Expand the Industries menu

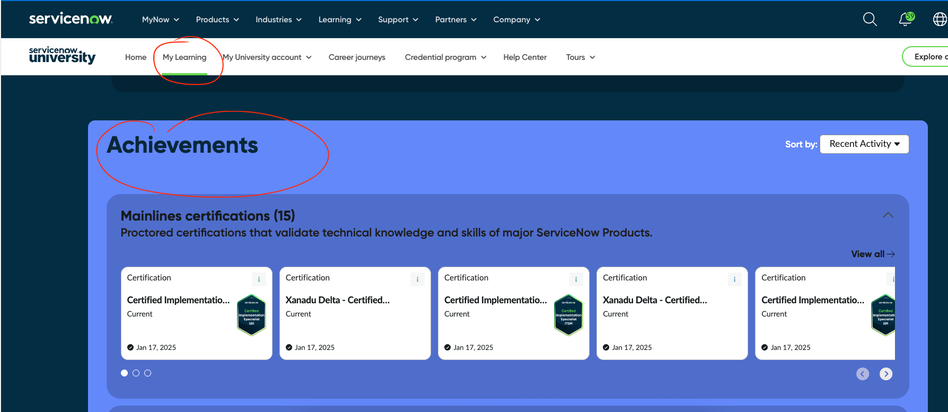tap(278, 19)
